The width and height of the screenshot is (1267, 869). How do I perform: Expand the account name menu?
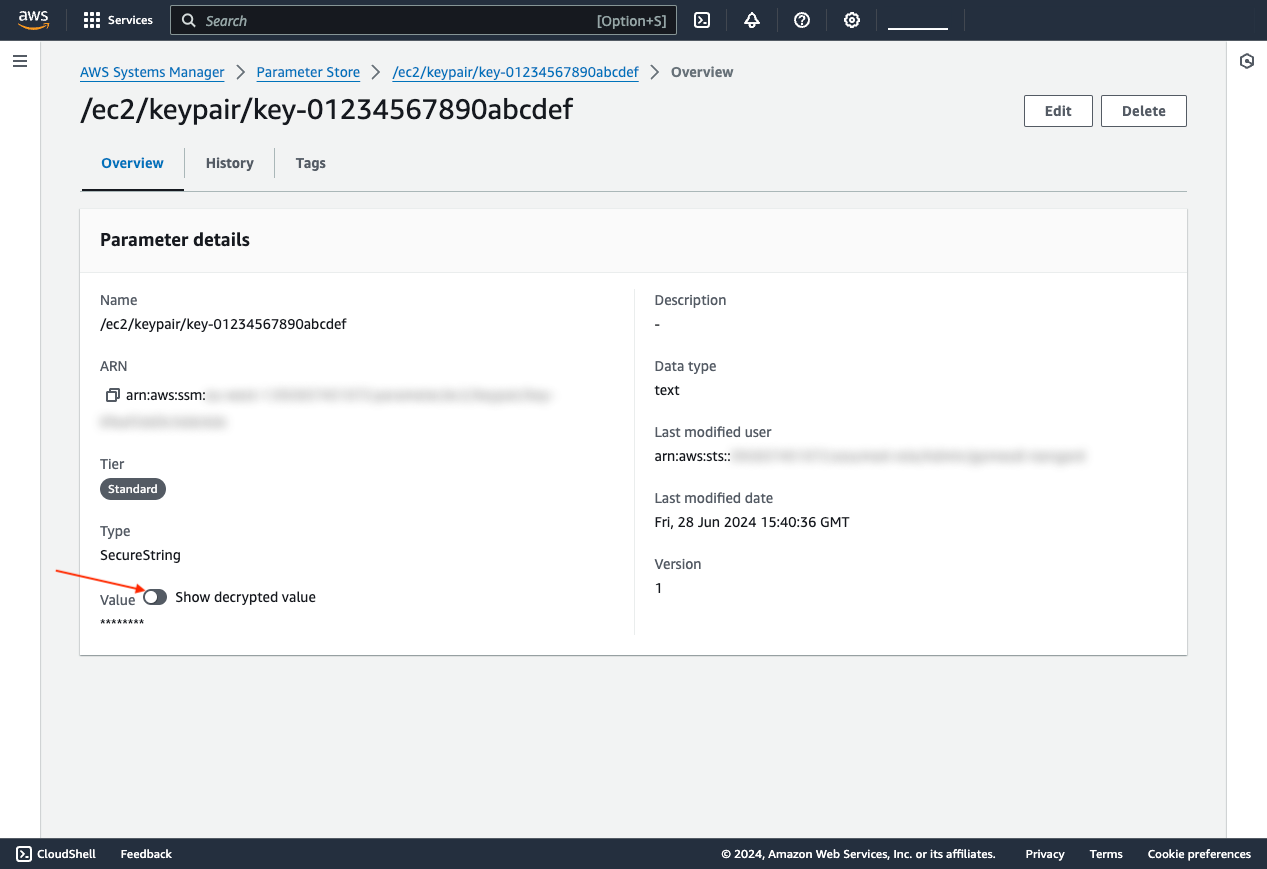[916, 20]
